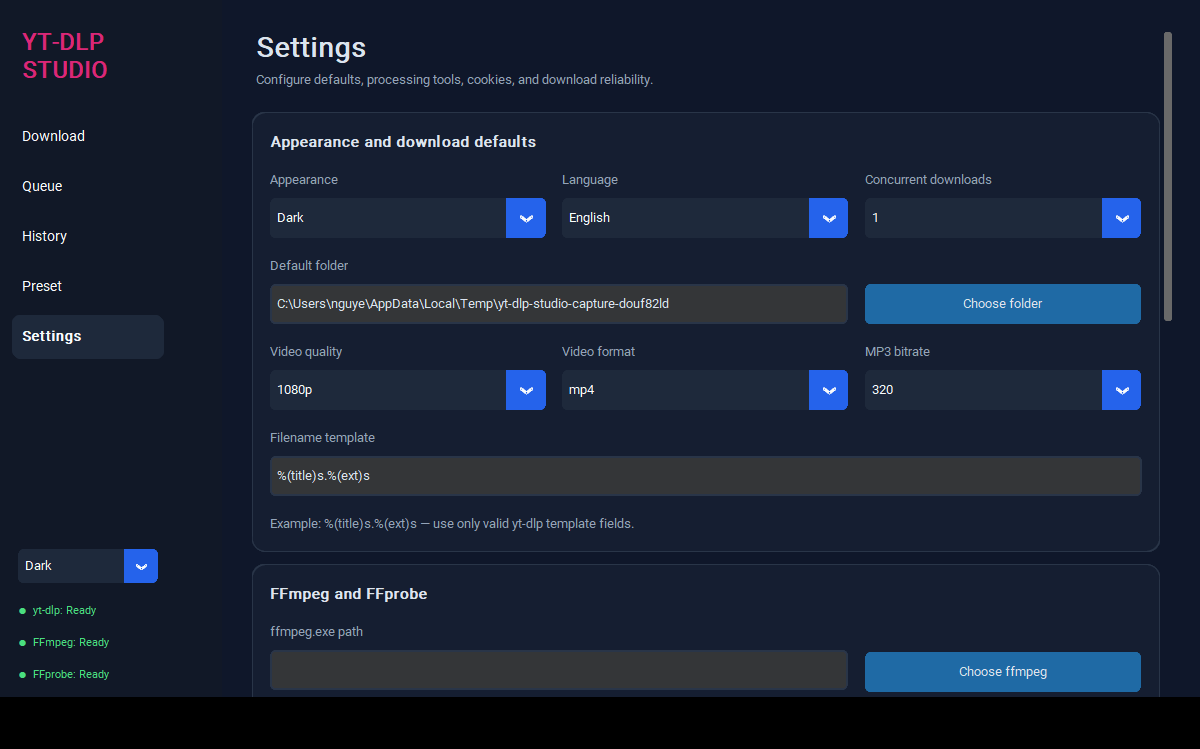Click the Choose folder button
Image resolution: width=1200 pixels, height=749 pixels.
pos(1003,304)
